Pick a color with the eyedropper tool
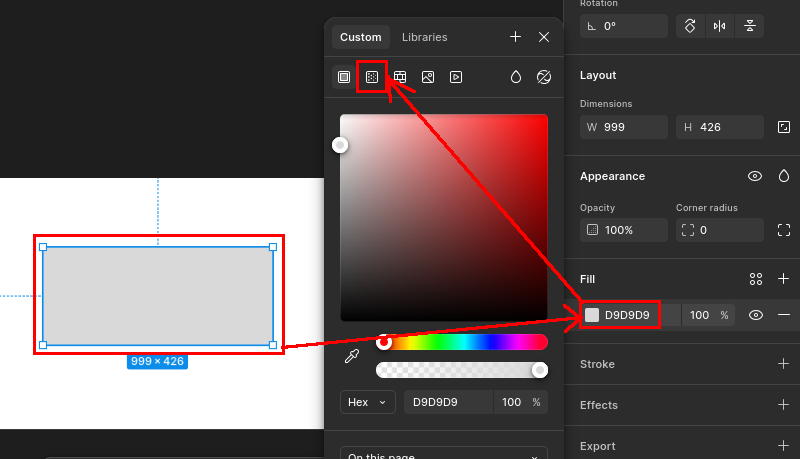Screen dimensions: 800x459 pyautogui.click(x=352, y=356)
